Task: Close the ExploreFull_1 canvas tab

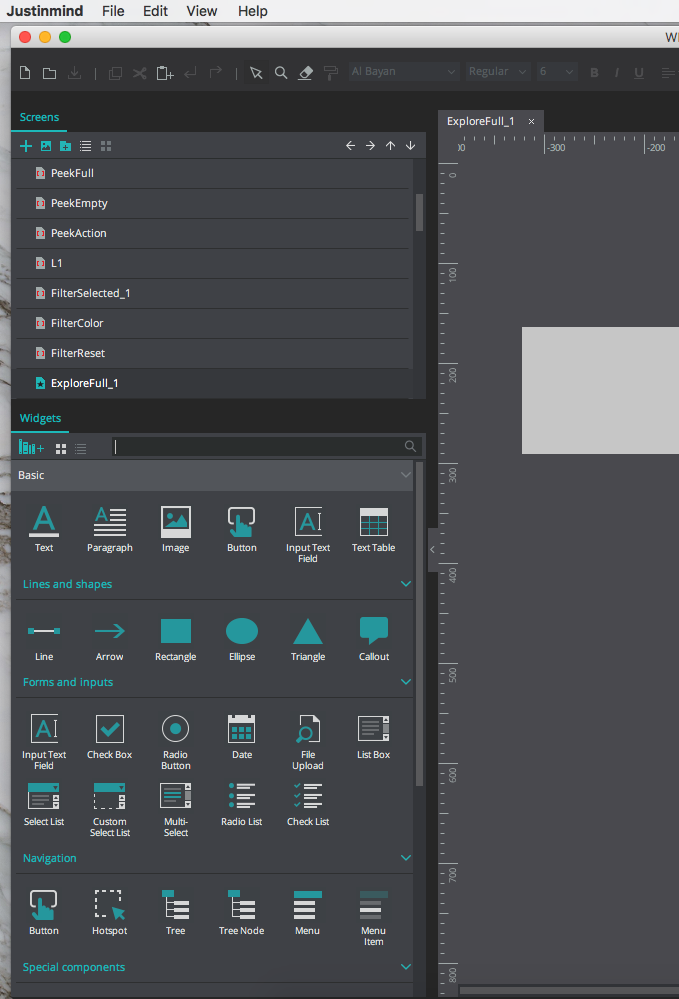Action: (531, 122)
